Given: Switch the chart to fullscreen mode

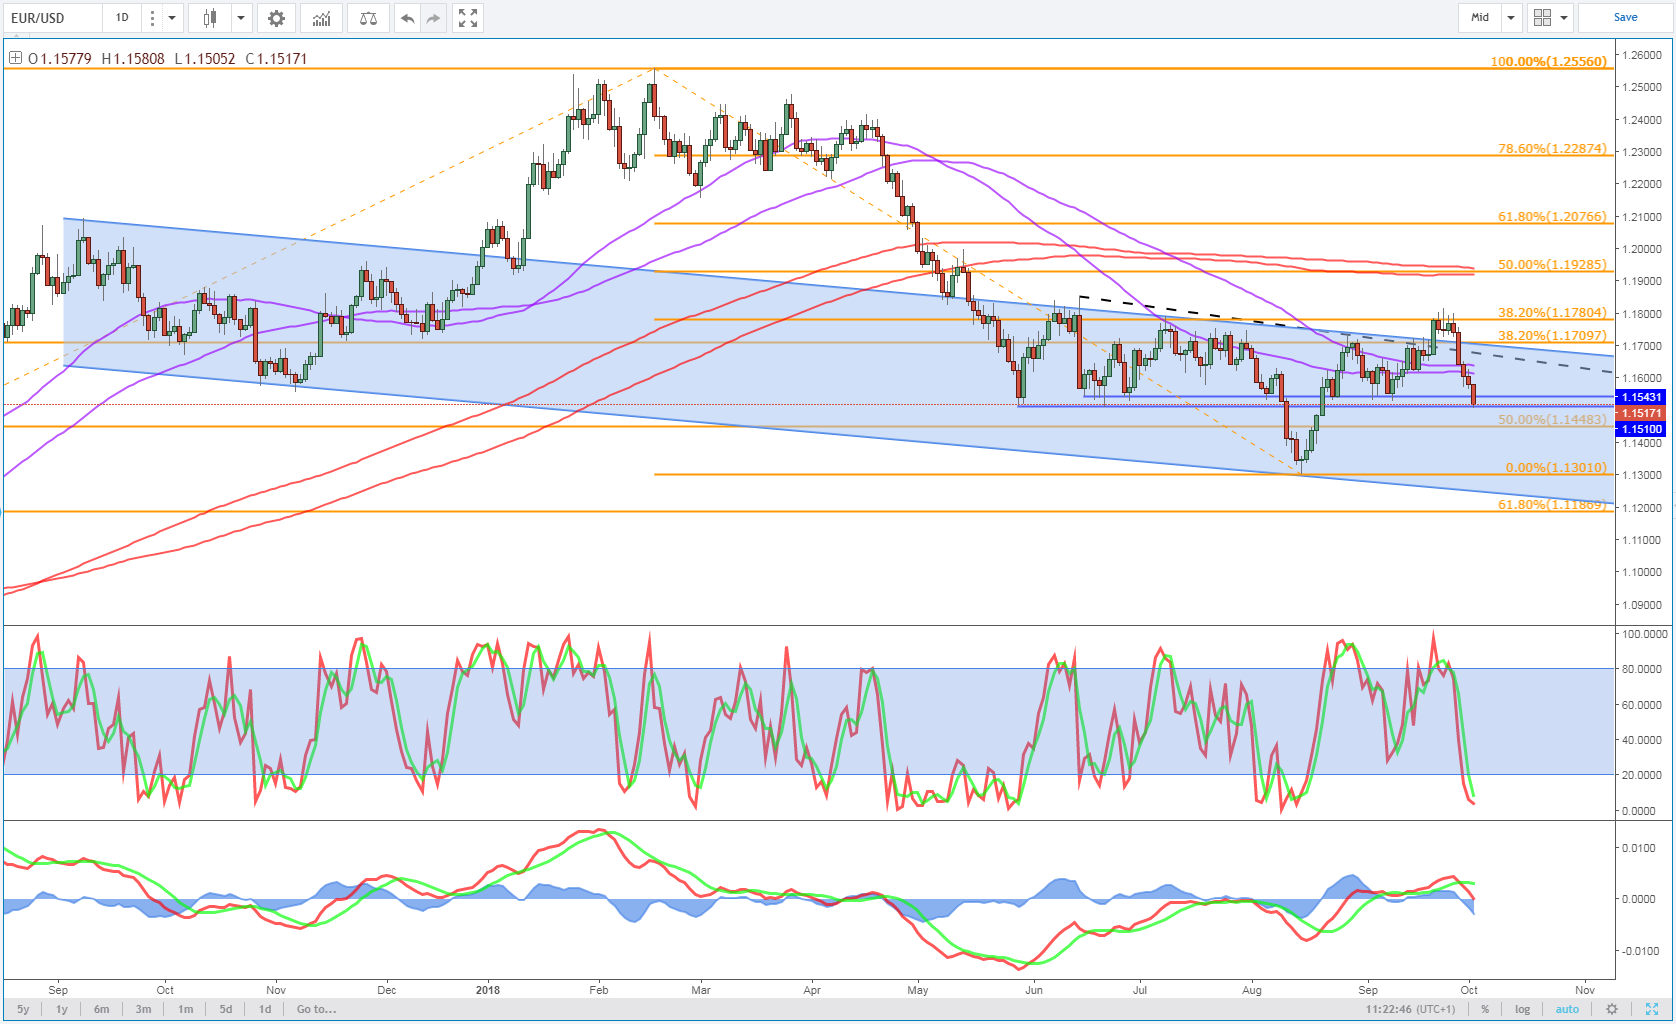Looking at the screenshot, I should (467, 18).
